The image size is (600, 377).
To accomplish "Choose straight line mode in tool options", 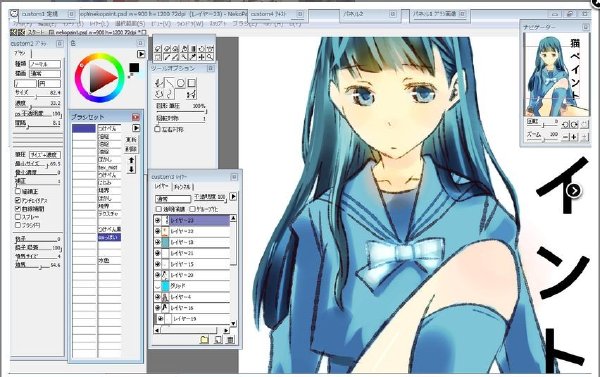I will 169,83.
